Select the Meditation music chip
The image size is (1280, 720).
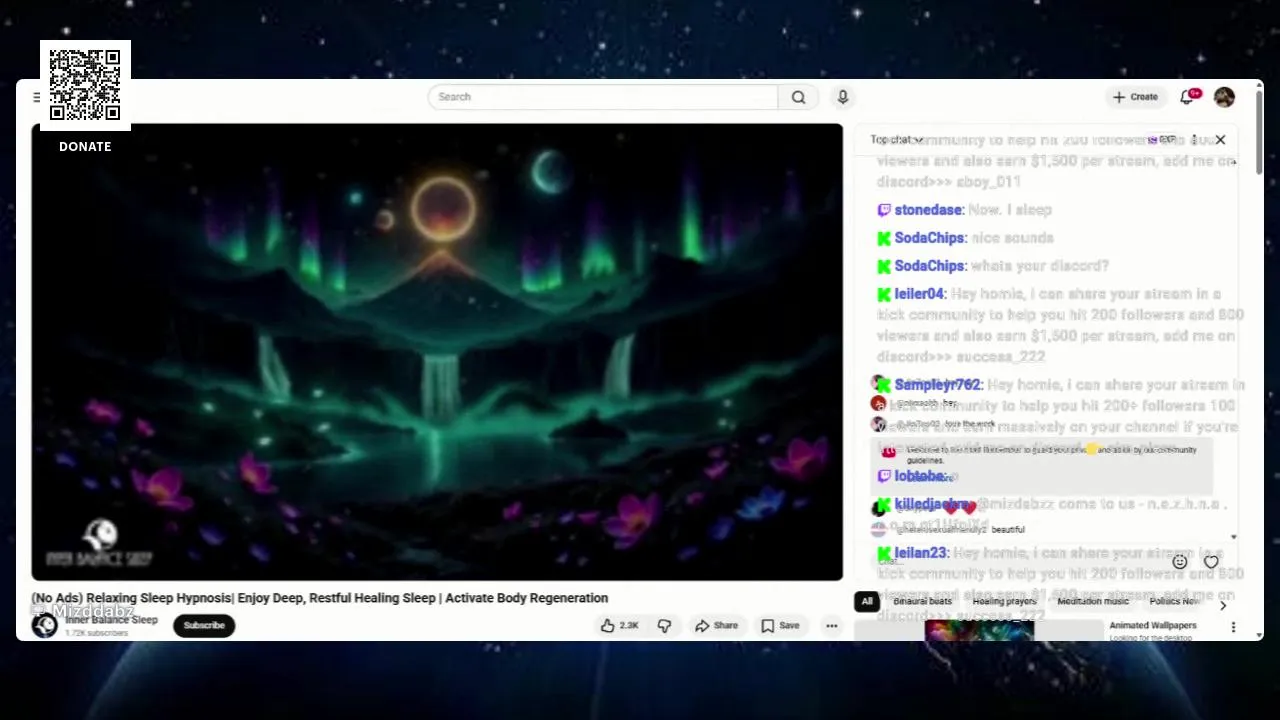coord(1093,602)
